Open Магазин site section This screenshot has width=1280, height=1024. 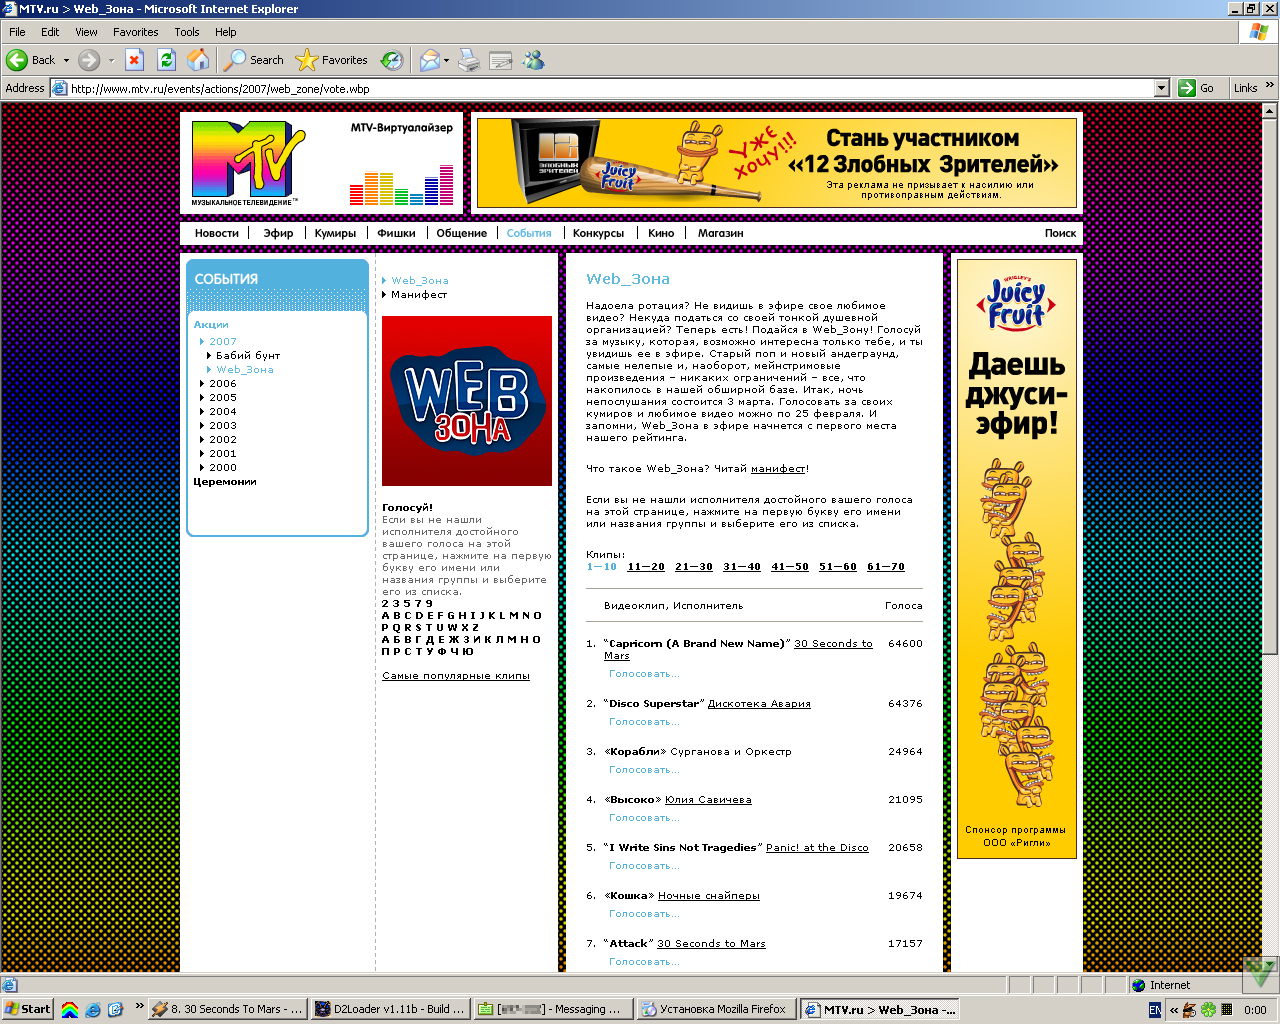(720, 233)
